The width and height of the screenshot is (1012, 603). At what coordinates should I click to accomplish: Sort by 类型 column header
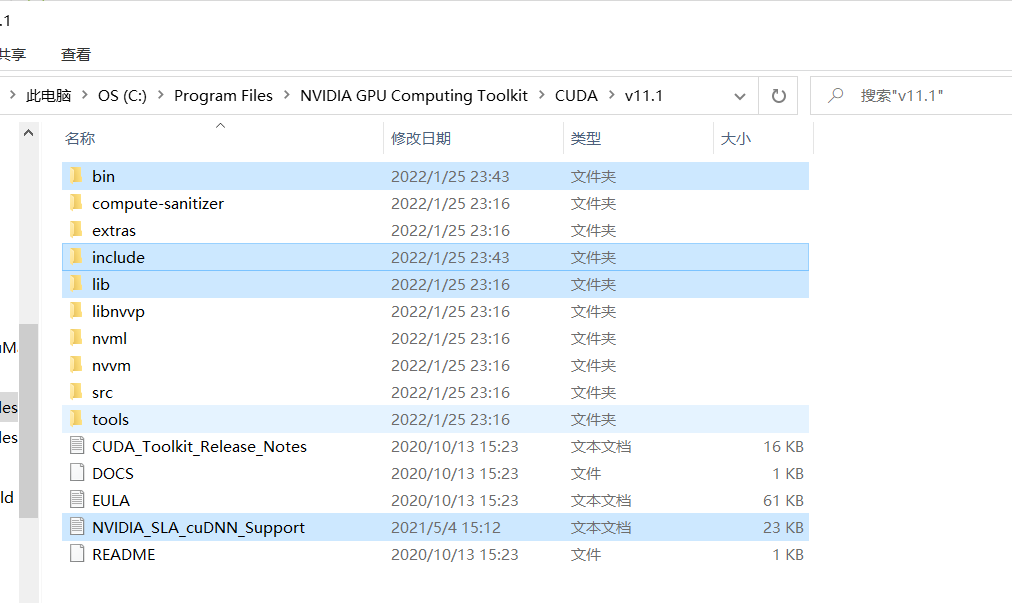coord(586,138)
